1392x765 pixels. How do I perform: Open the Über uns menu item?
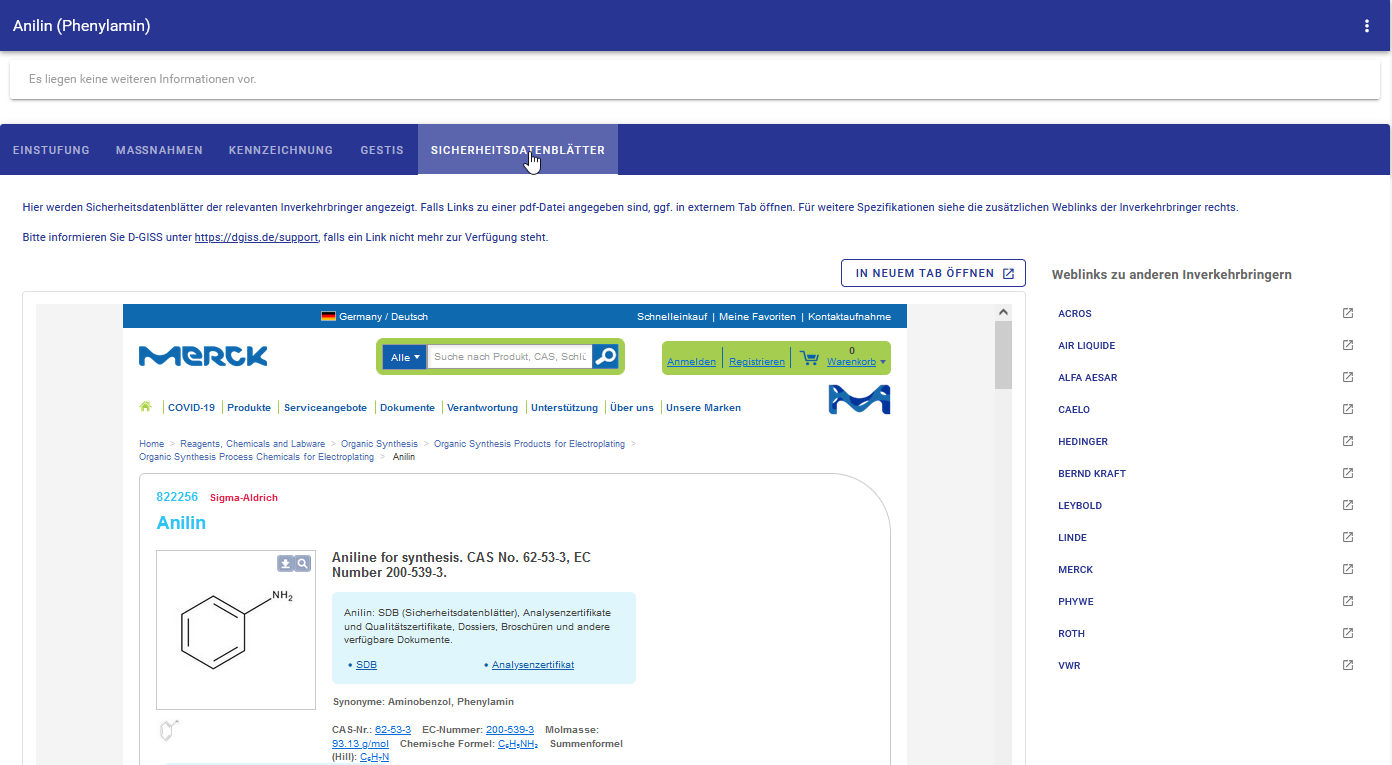pyautogui.click(x=632, y=408)
